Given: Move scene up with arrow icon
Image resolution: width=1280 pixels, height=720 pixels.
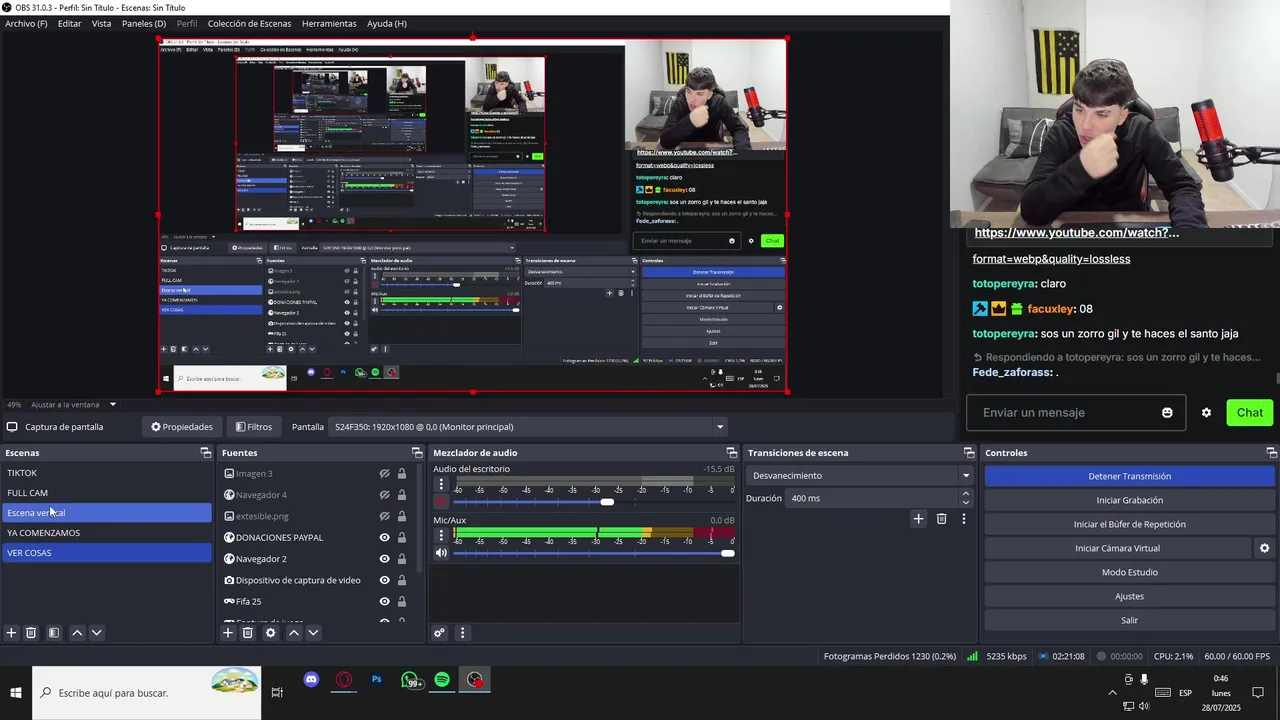Looking at the screenshot, I should pyautogui.click(x=77, y=633).
